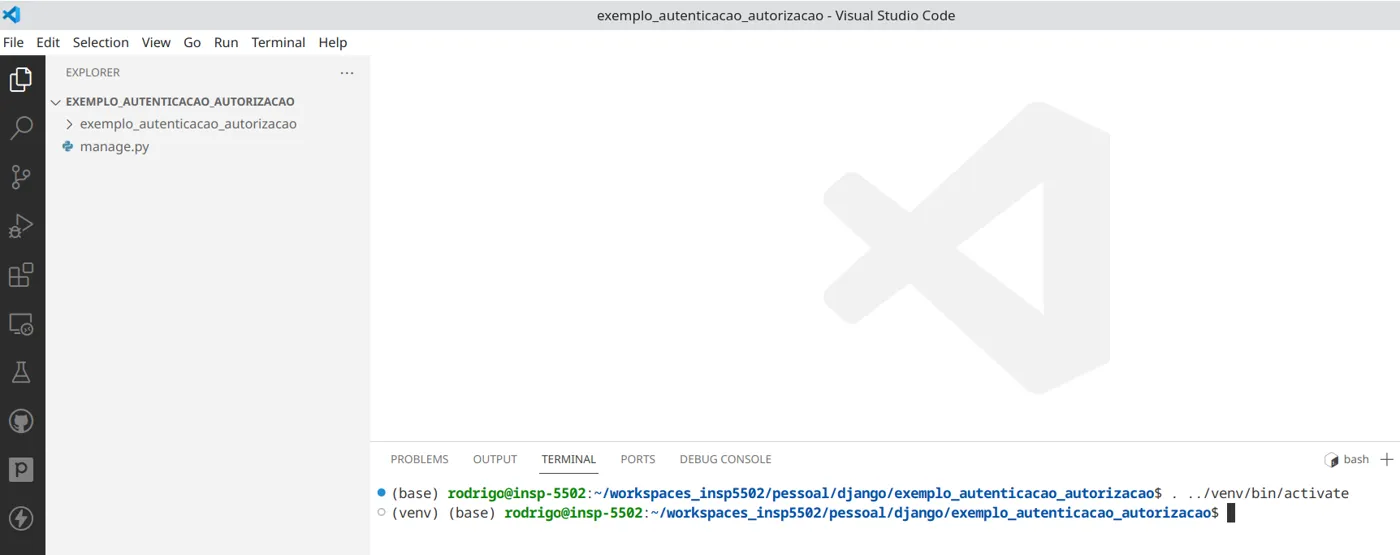Open the Help menu
This screenshot has width=1400, height=555.
tap(333, 42)
